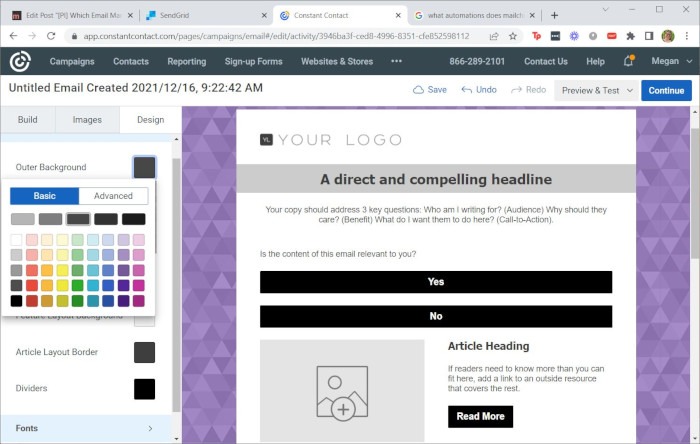
Task: Click the browser back arrow
Action: pos(13,36)
